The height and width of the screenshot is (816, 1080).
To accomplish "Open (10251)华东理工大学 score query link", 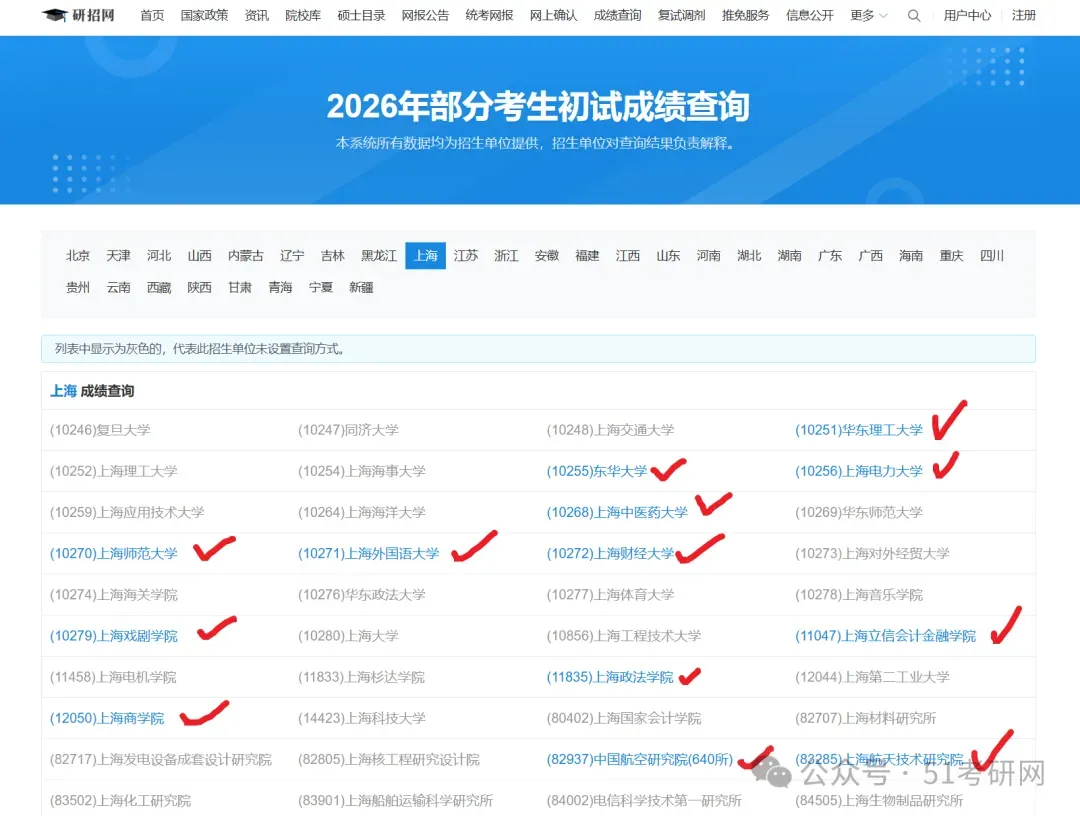I will (x=859, y=430).
